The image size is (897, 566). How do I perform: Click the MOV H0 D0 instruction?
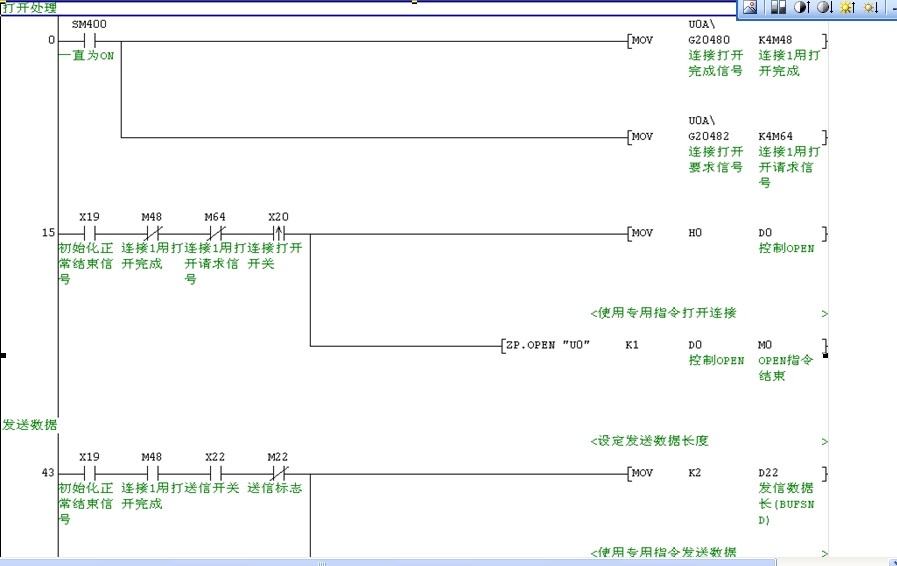point(641,233)
